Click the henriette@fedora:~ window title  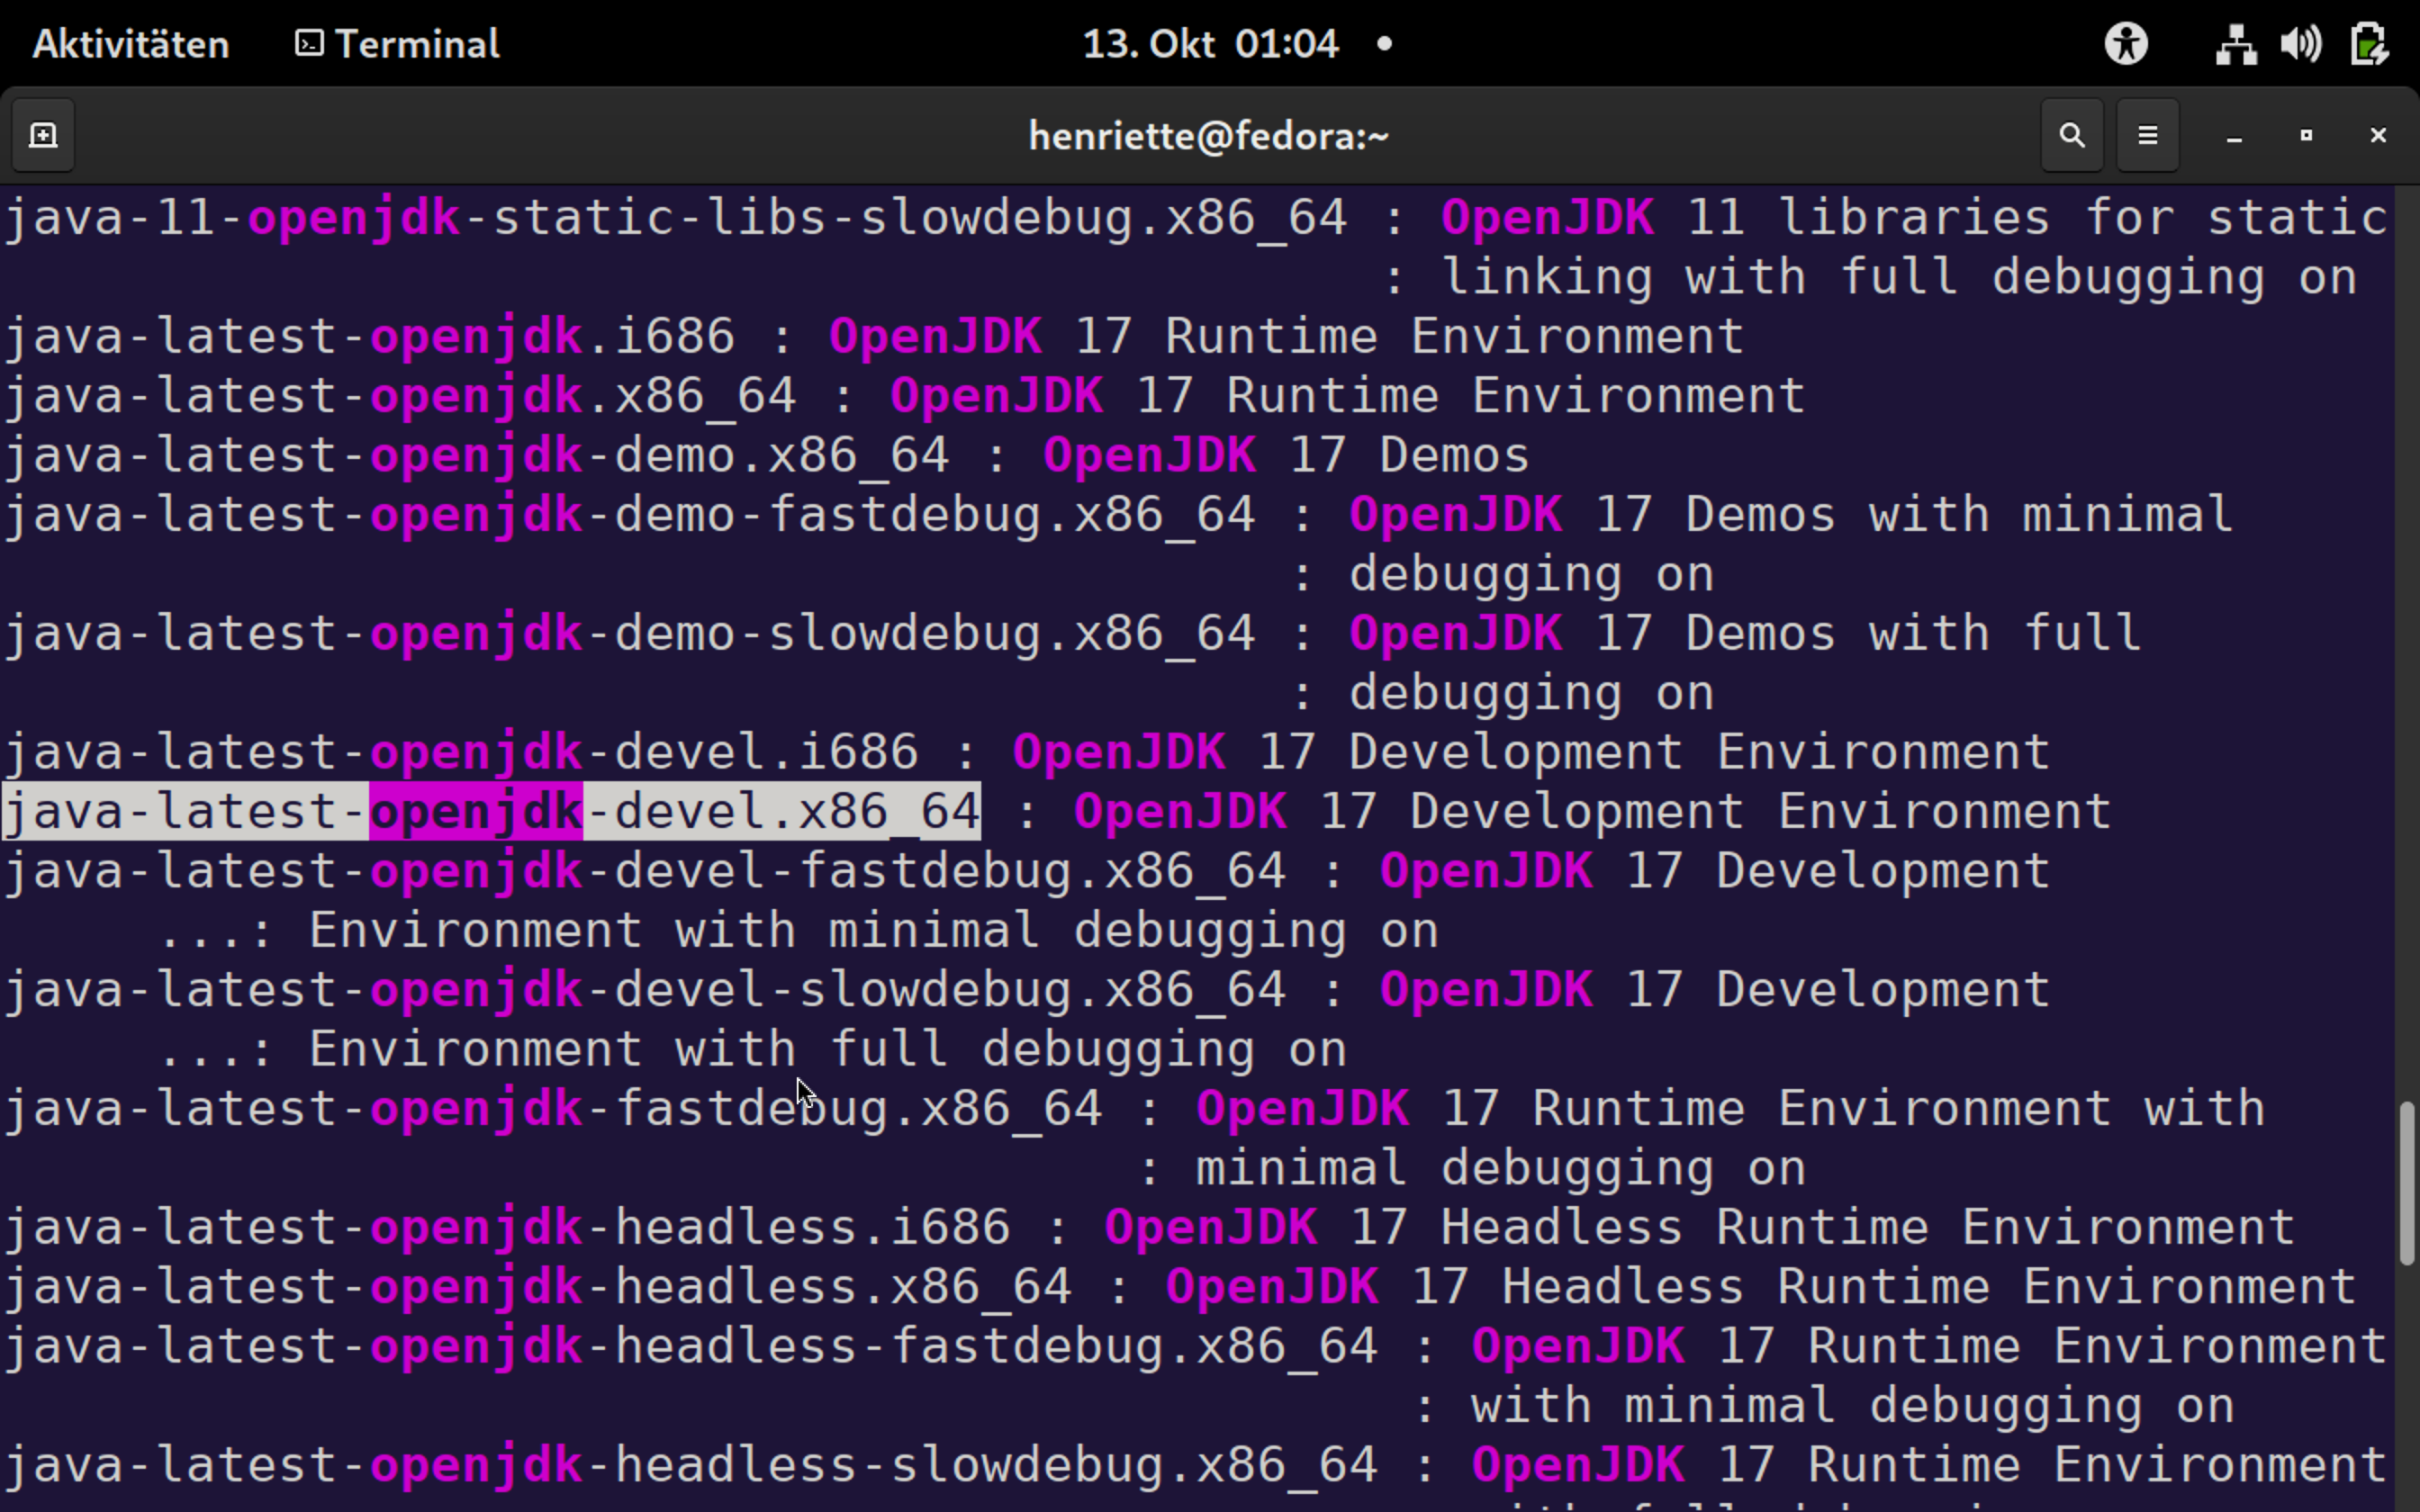(1209, 135)
